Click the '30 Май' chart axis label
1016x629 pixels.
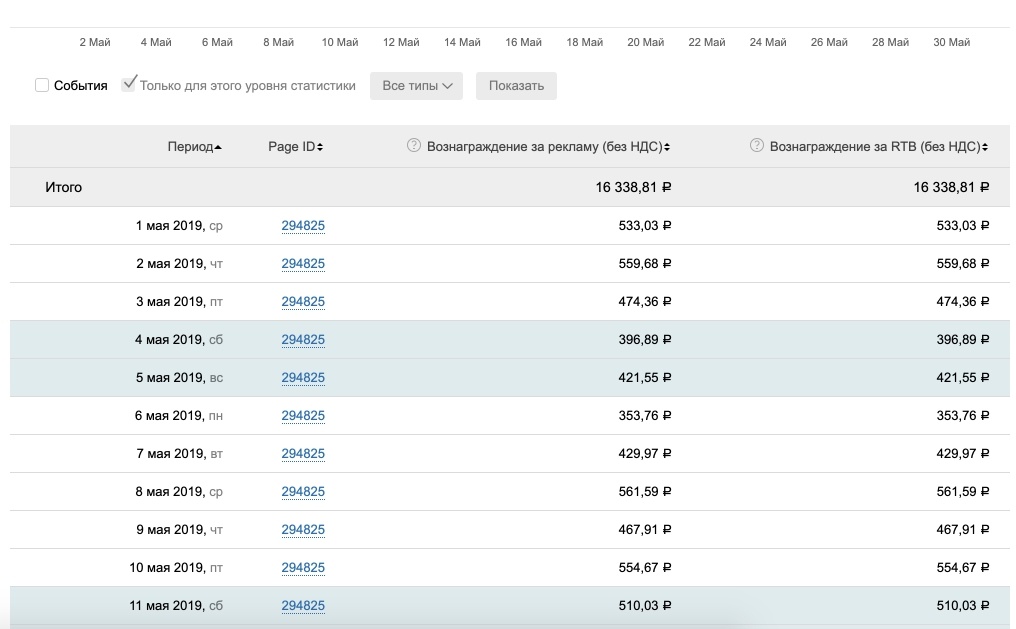(951, 42)
